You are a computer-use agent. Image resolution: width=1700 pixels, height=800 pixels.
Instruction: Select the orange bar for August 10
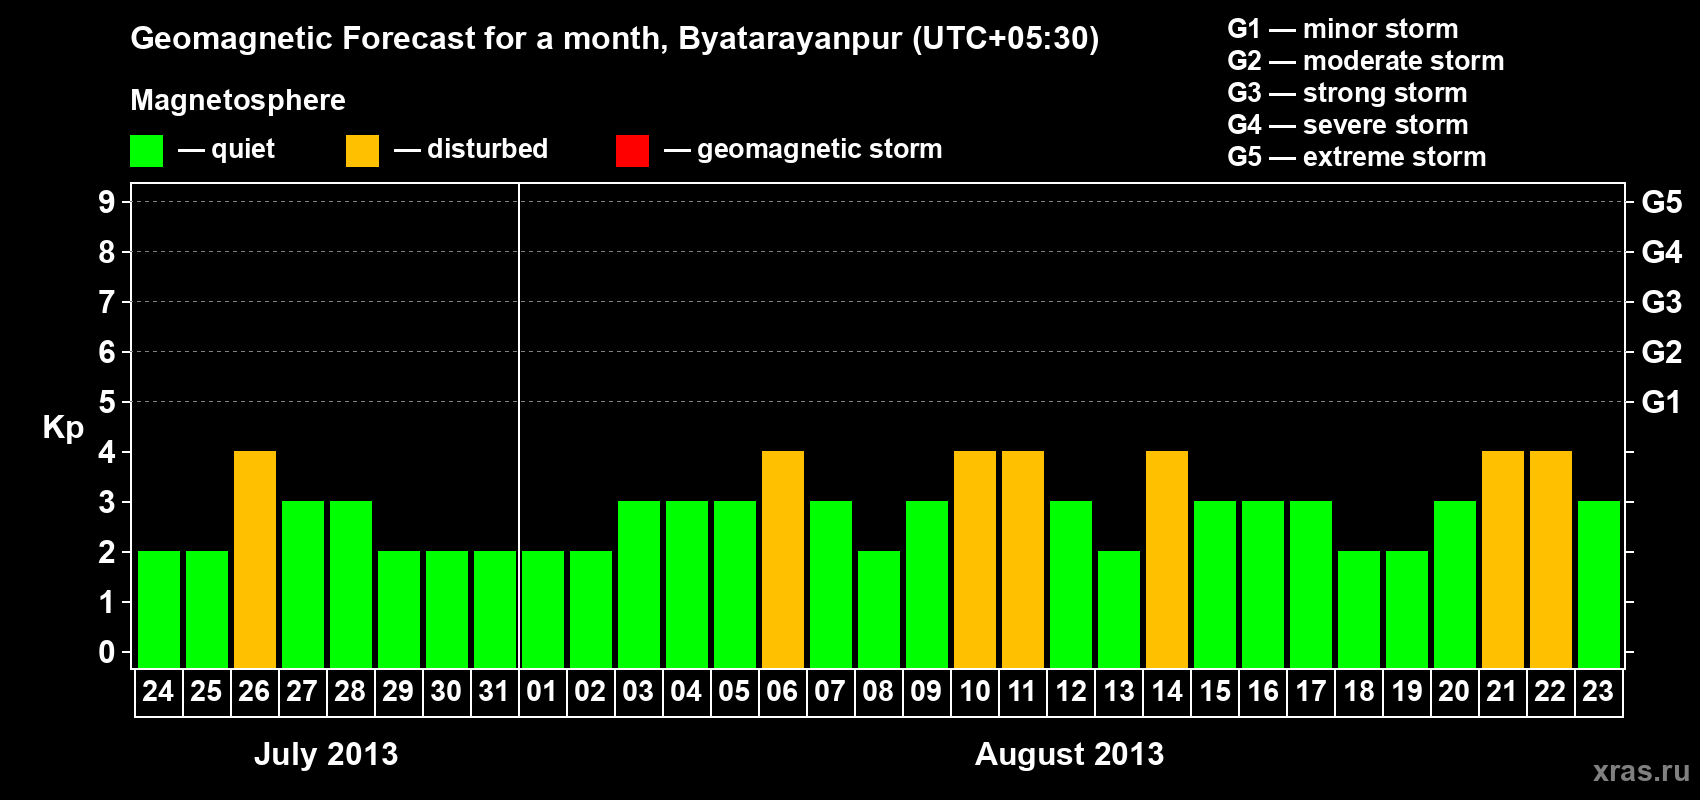point(975,559)
